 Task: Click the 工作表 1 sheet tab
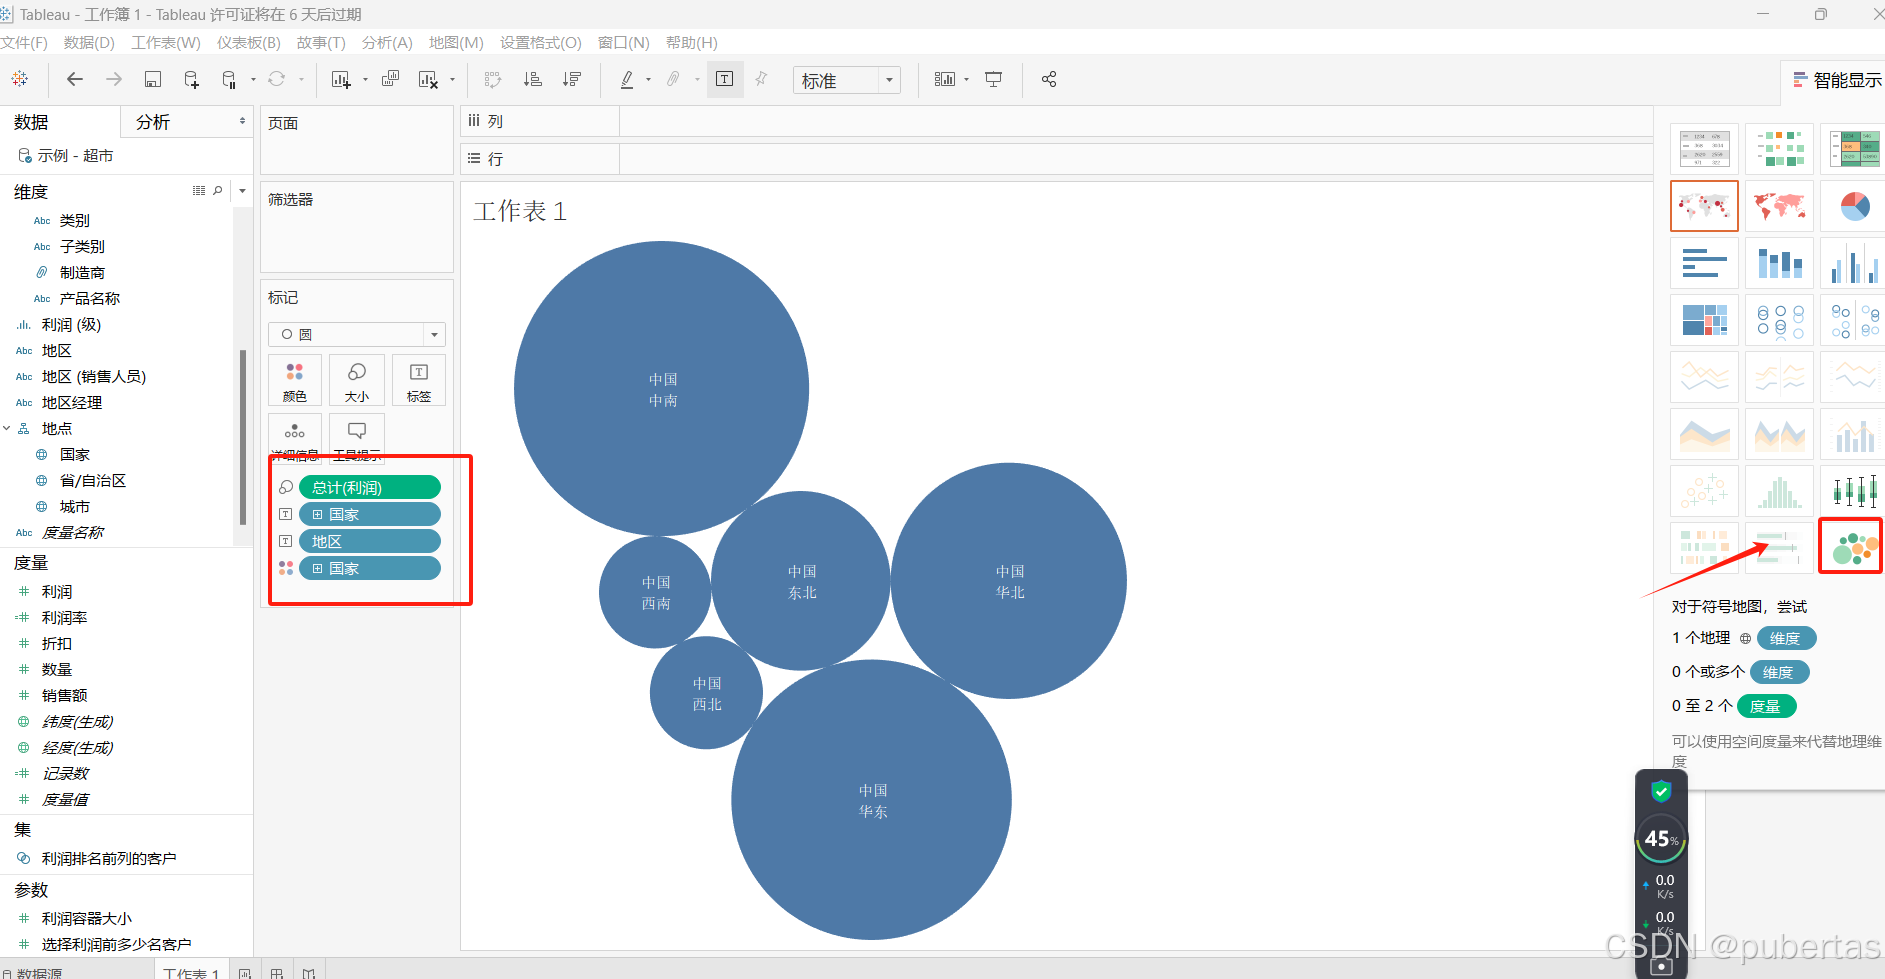click(191, 972)
